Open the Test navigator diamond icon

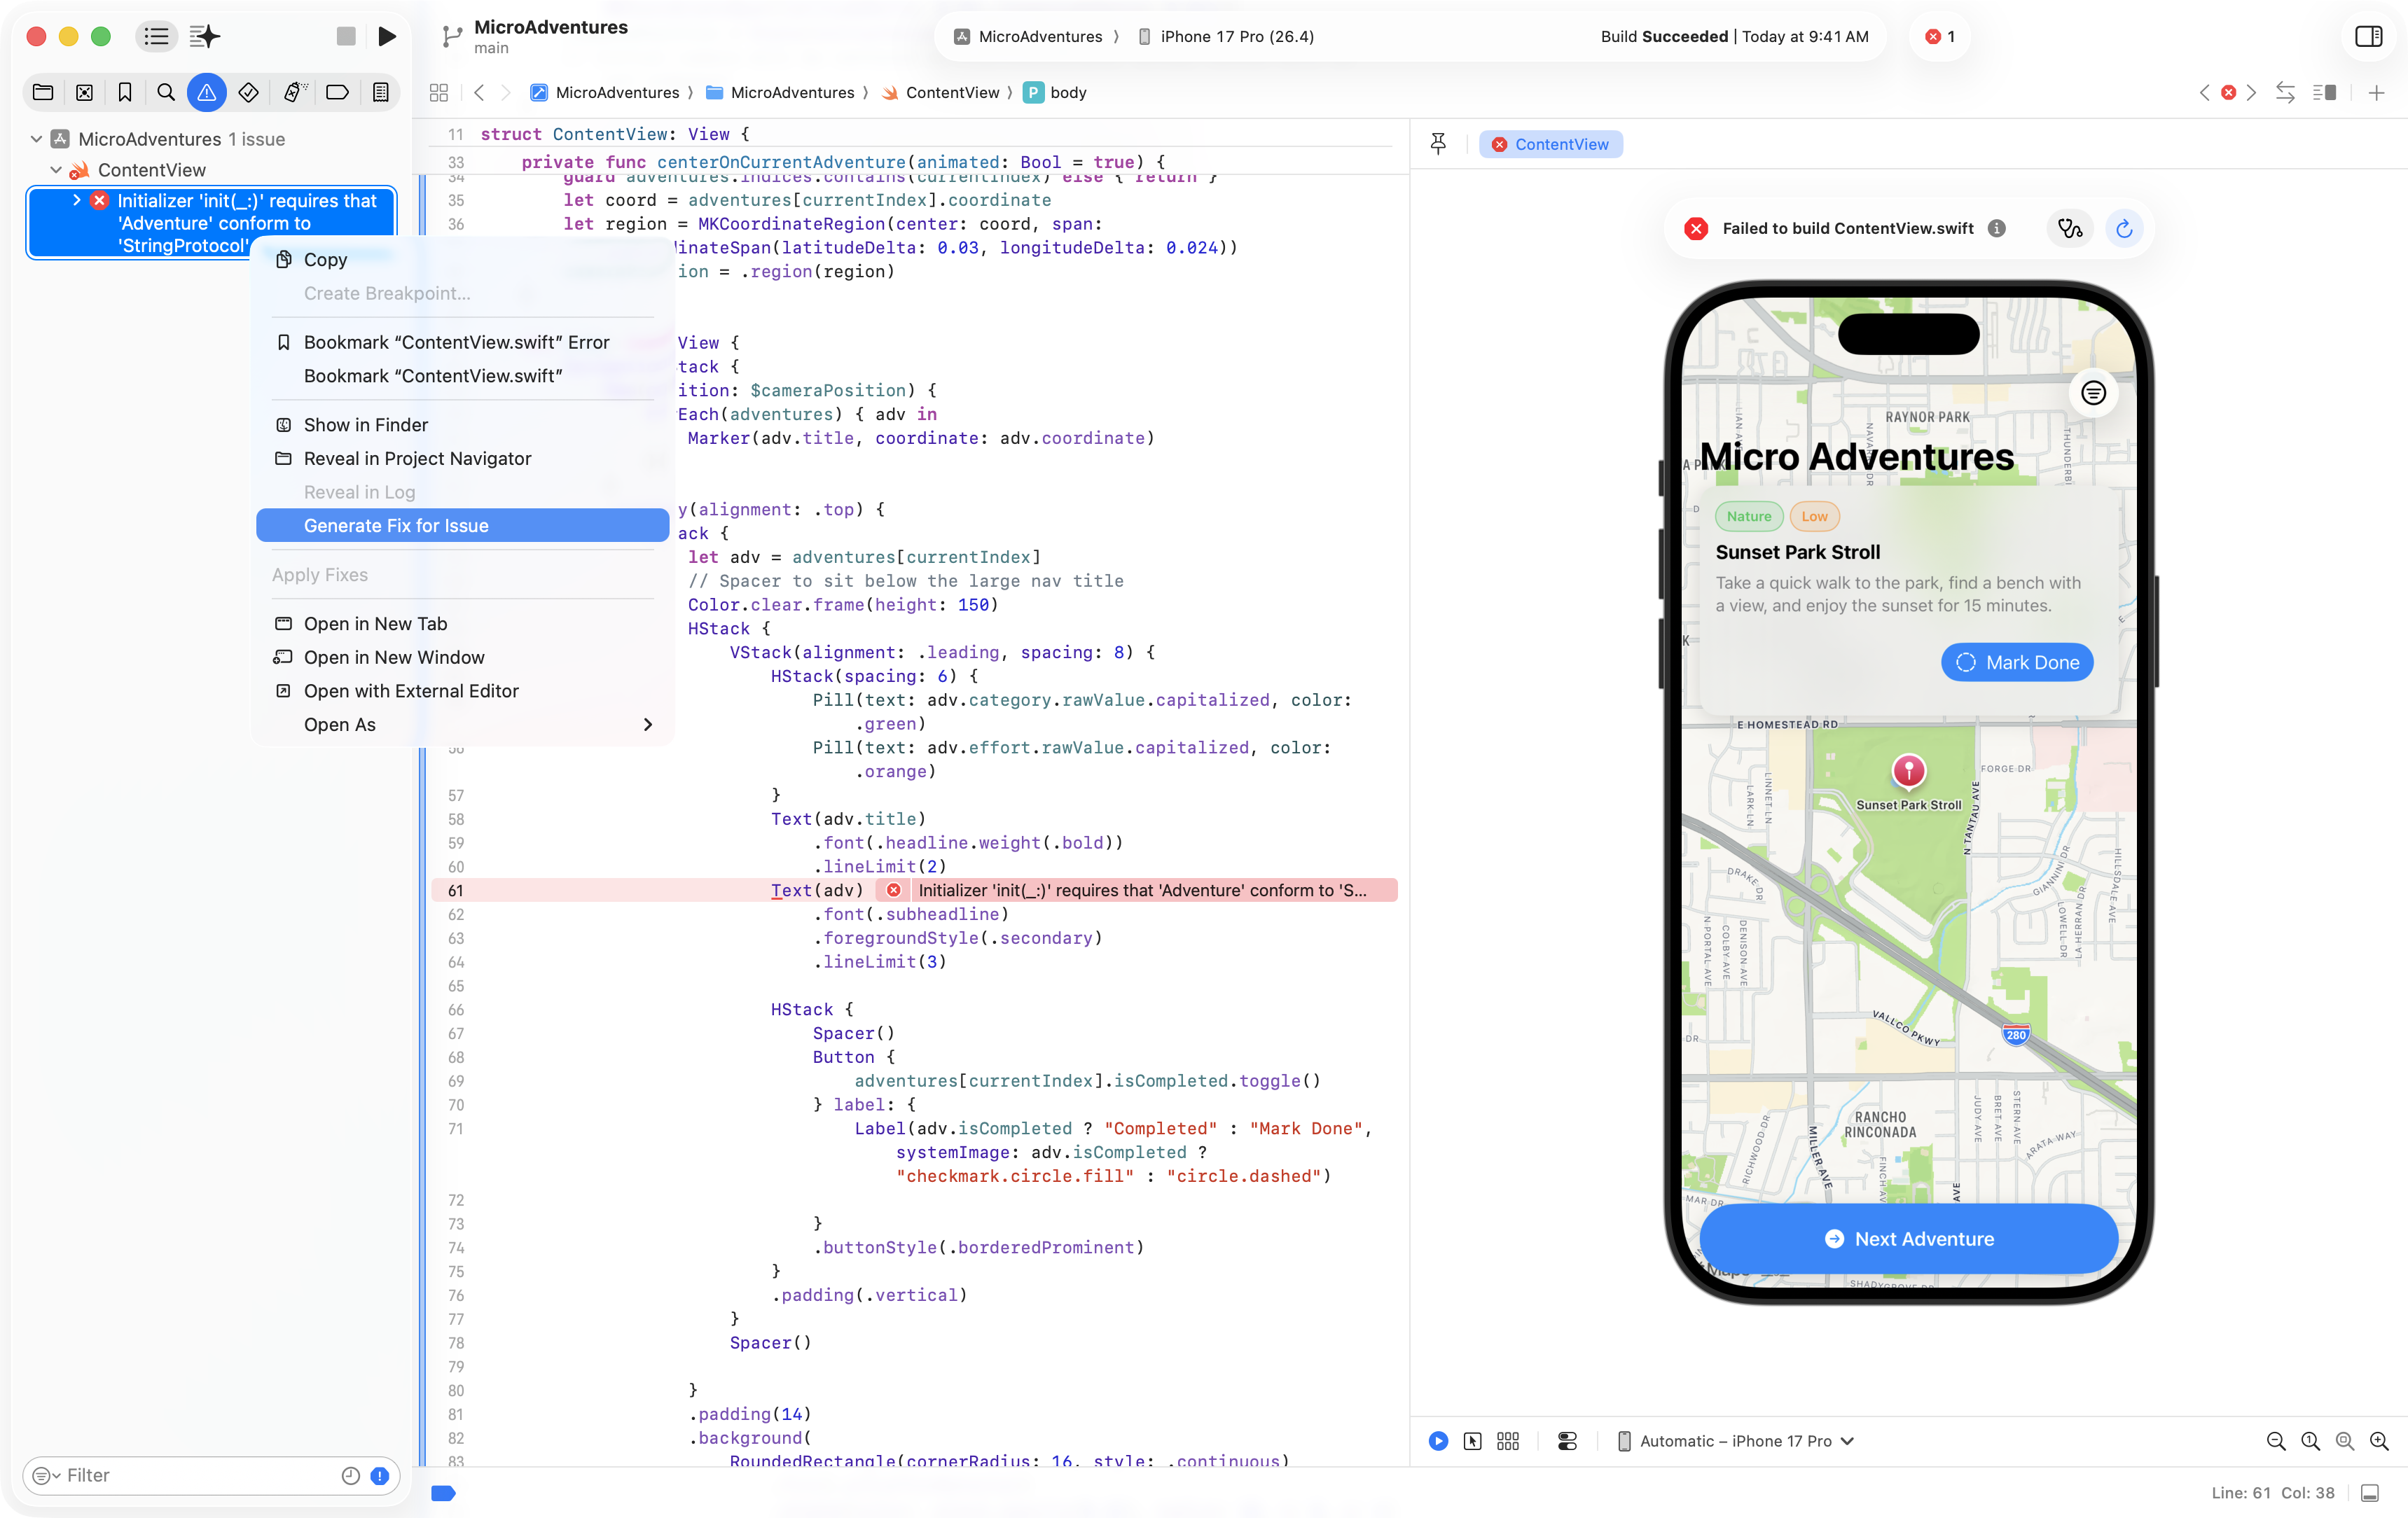pyautogui.click(x=249, y=93)
